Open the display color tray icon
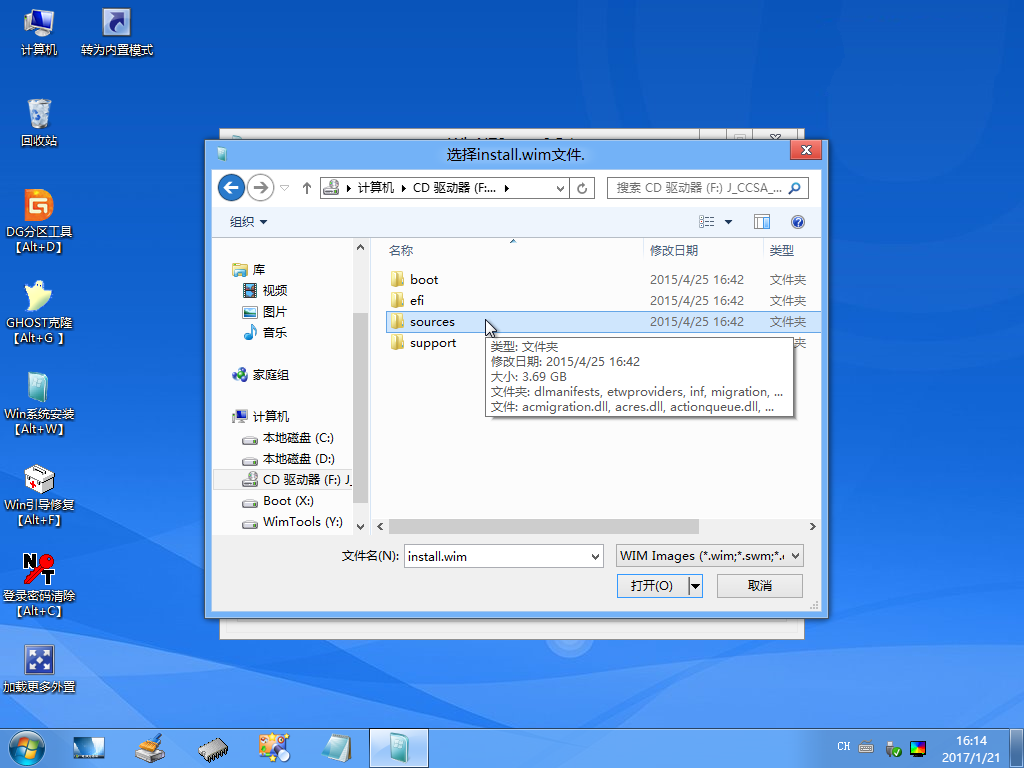 coord(918,748)
